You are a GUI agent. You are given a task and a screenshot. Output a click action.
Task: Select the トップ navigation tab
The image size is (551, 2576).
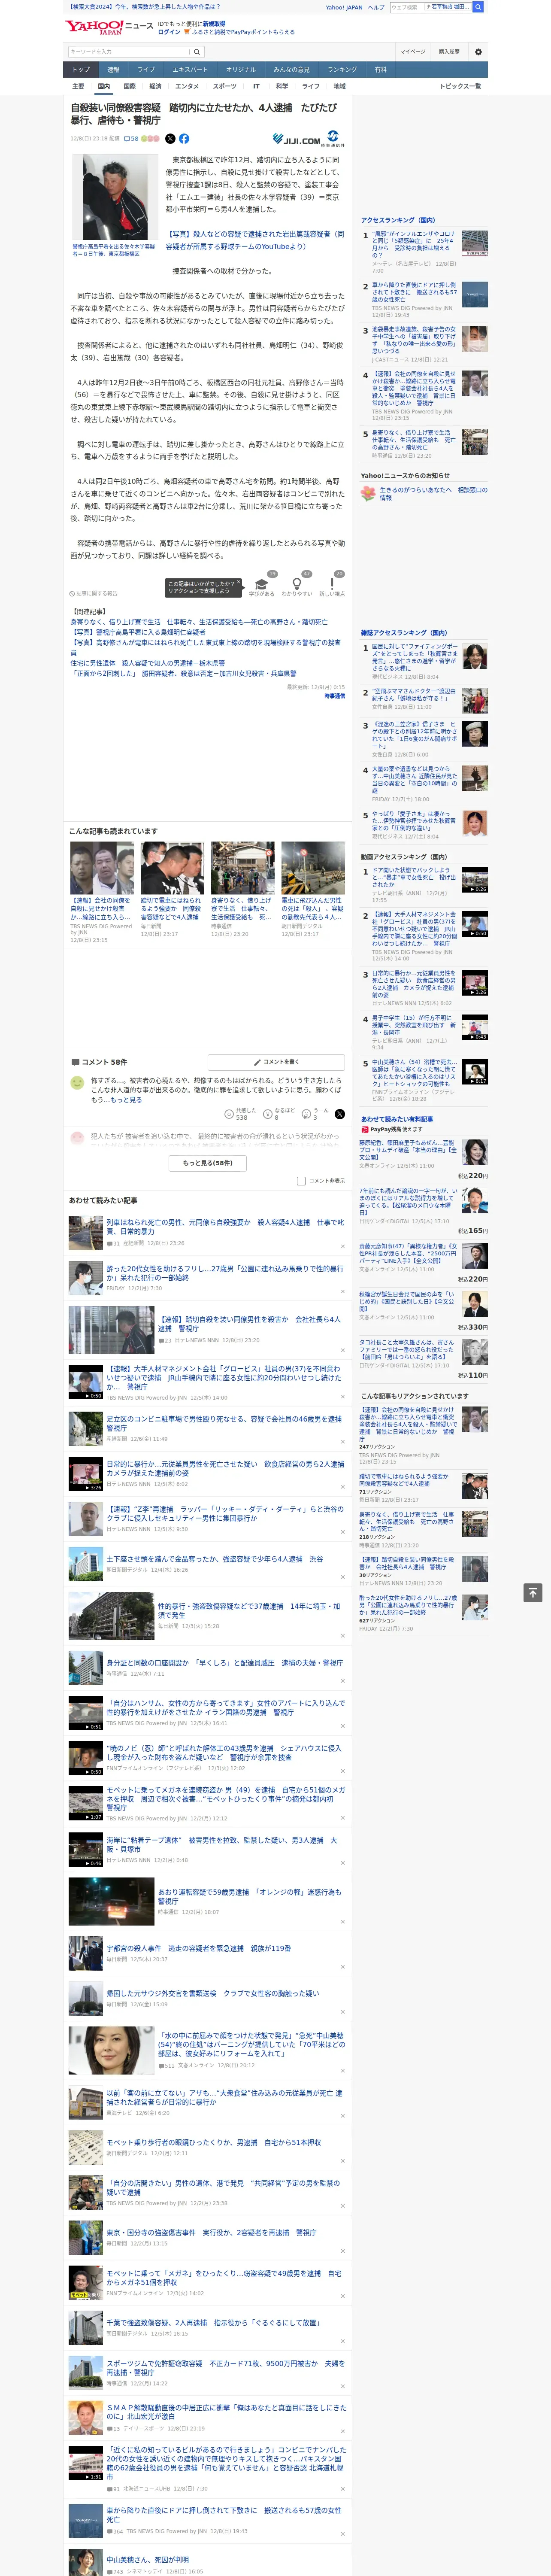(81, 70)
